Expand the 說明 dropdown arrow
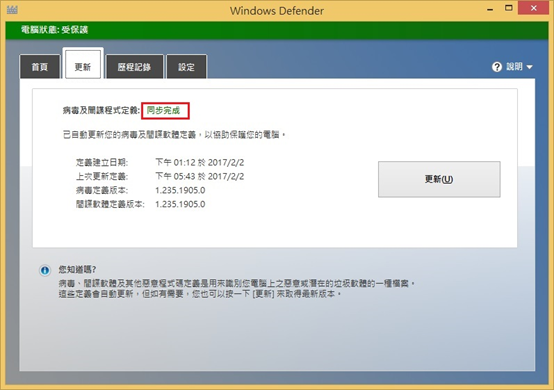 pyautogui.click(x=529, y=67)
